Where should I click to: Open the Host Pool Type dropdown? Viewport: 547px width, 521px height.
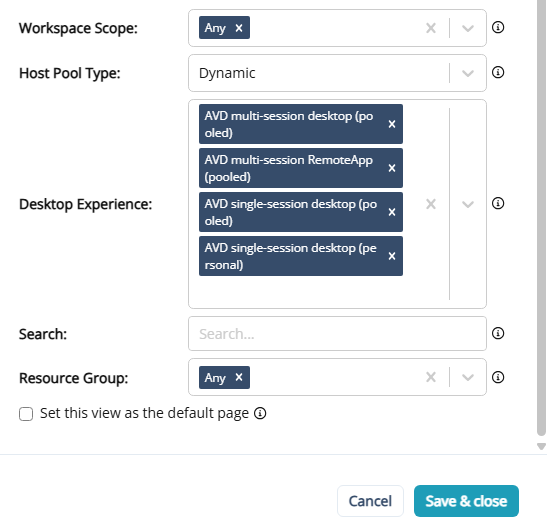[468, 73]
